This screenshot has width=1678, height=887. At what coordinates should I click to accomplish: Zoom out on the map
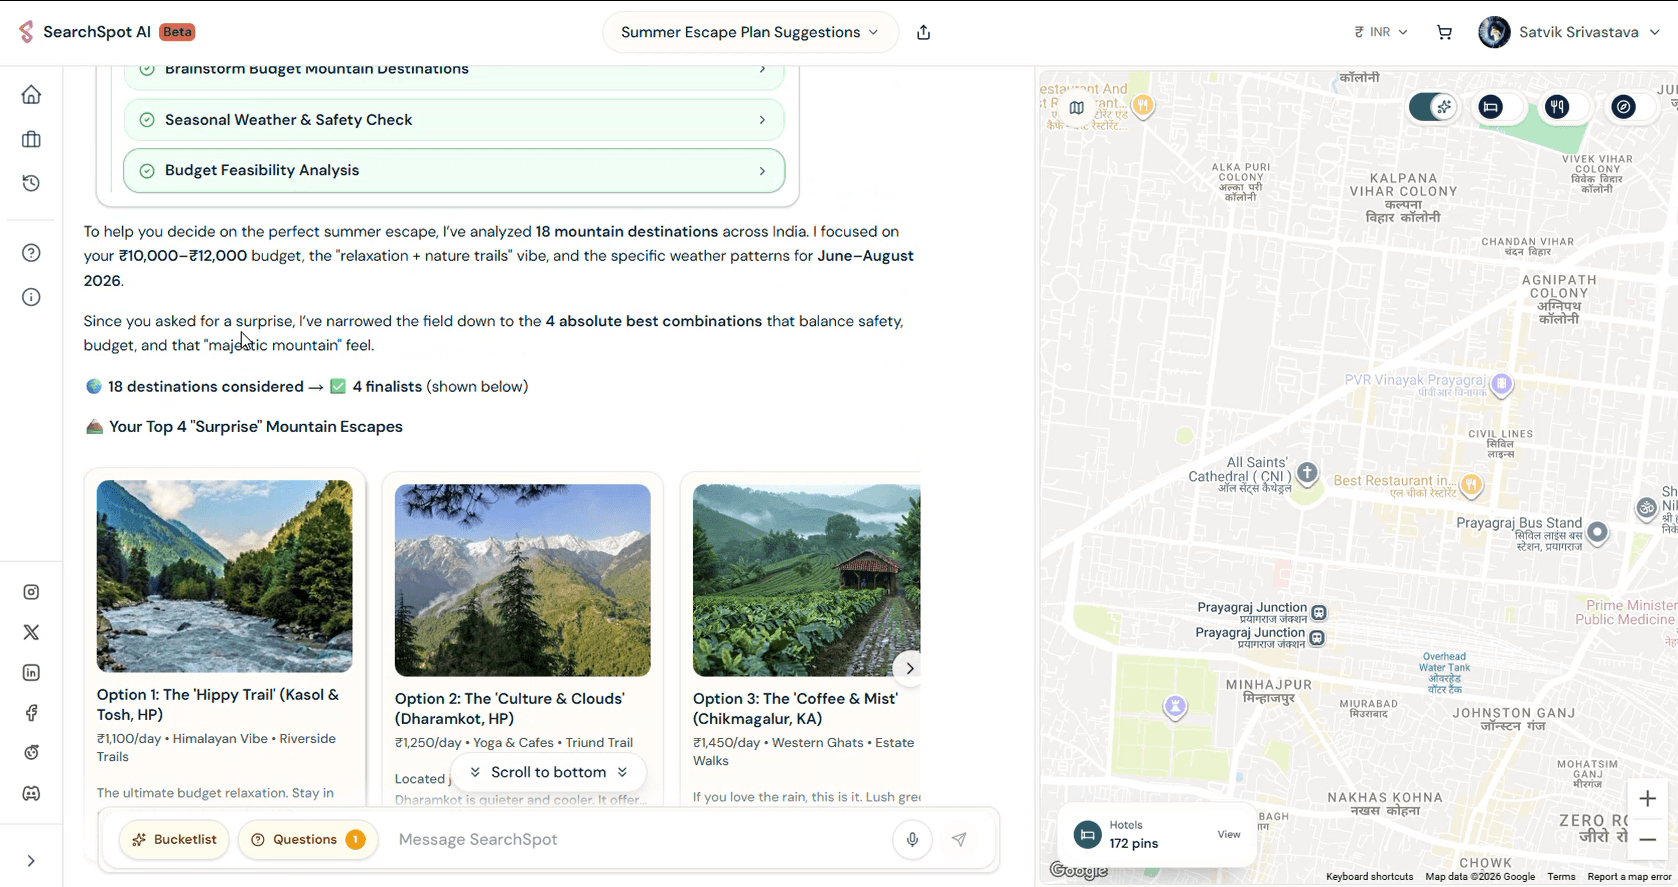click(x=1647, y=840)
